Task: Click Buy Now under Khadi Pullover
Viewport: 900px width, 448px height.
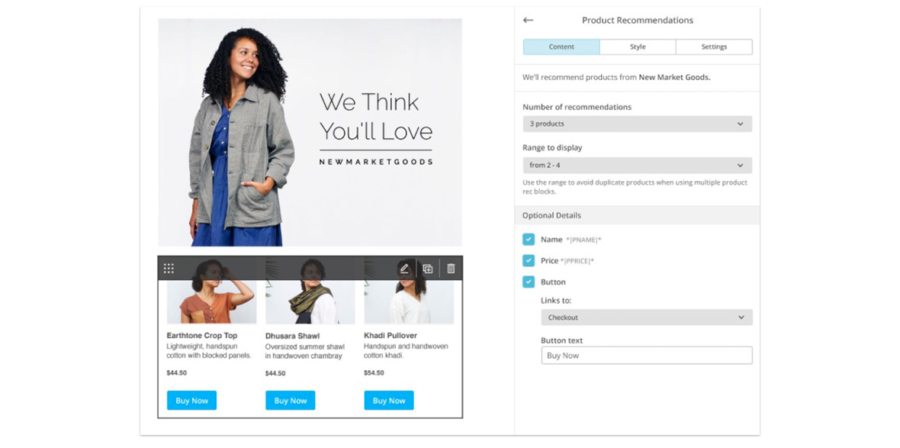Action: pyautogui.click(x=389, y=400)
